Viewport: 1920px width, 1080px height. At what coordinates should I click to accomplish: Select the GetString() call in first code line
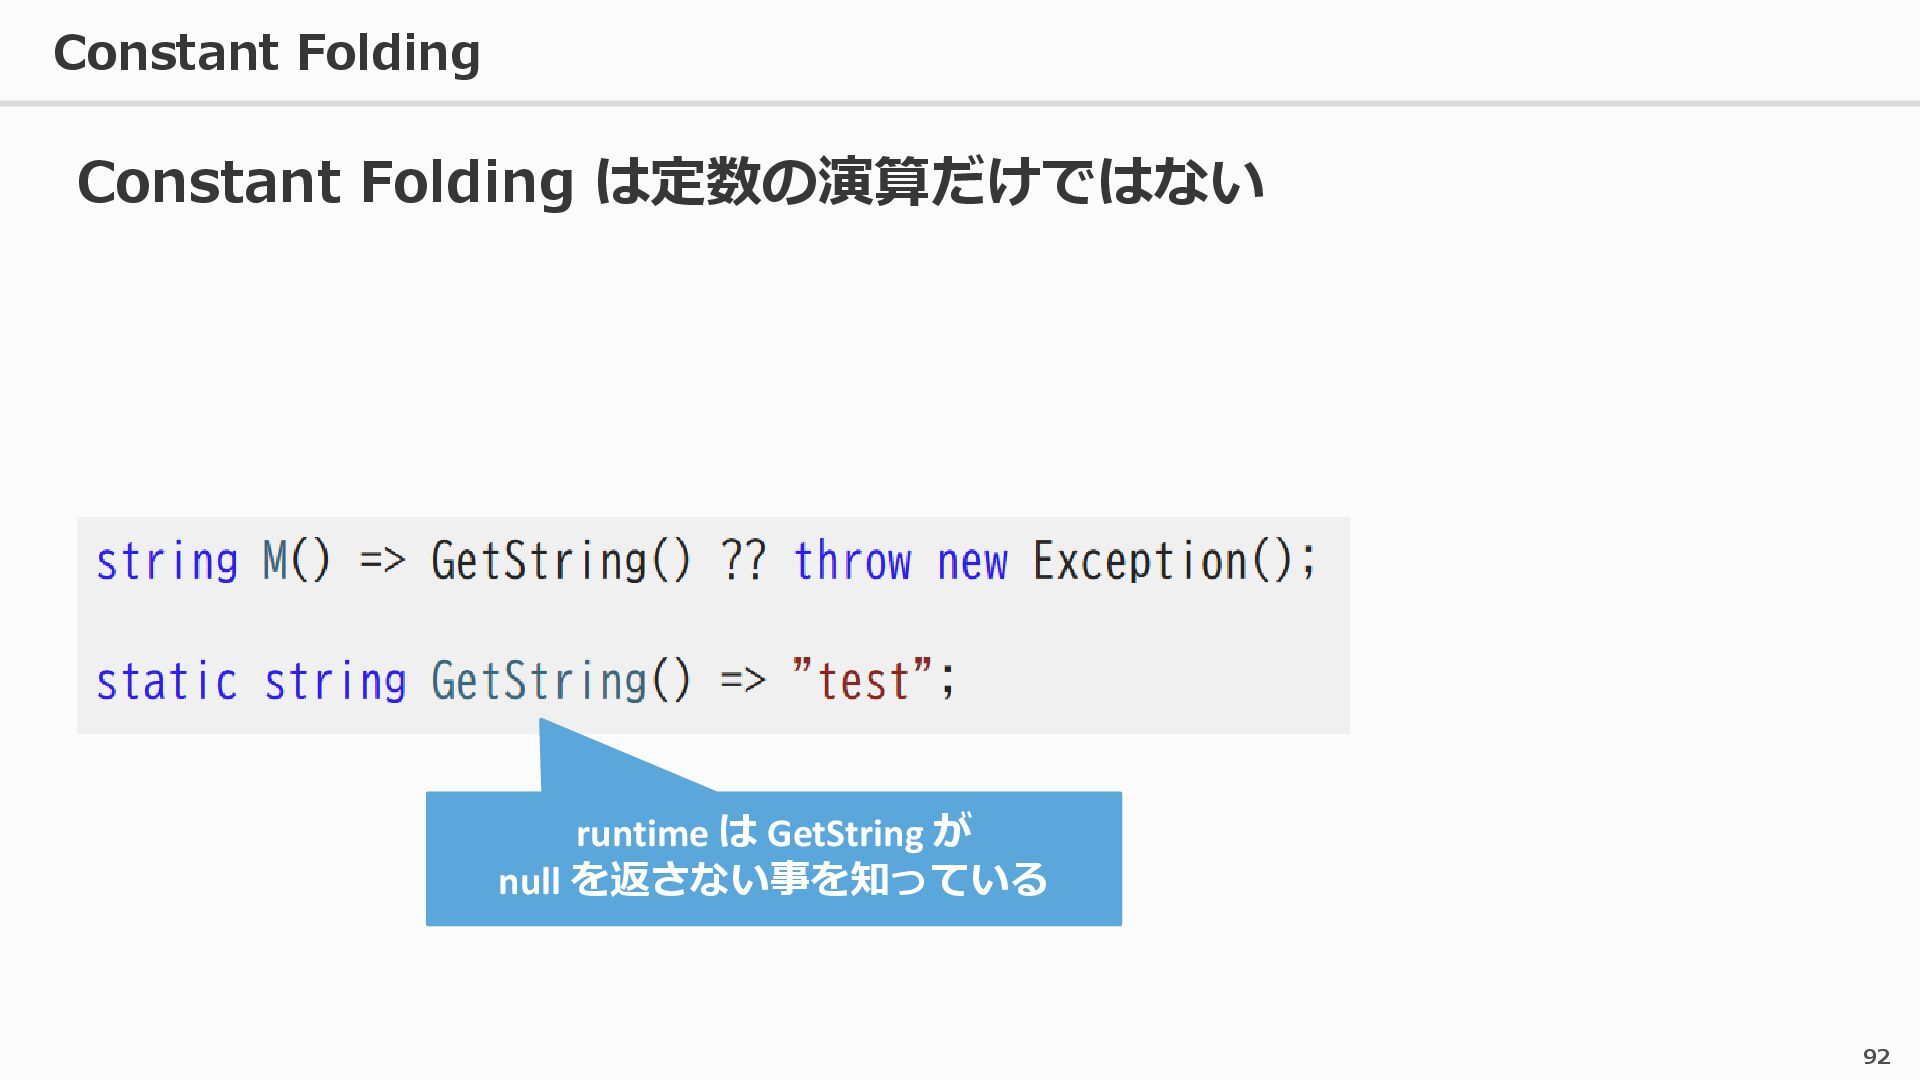[560, 561]
